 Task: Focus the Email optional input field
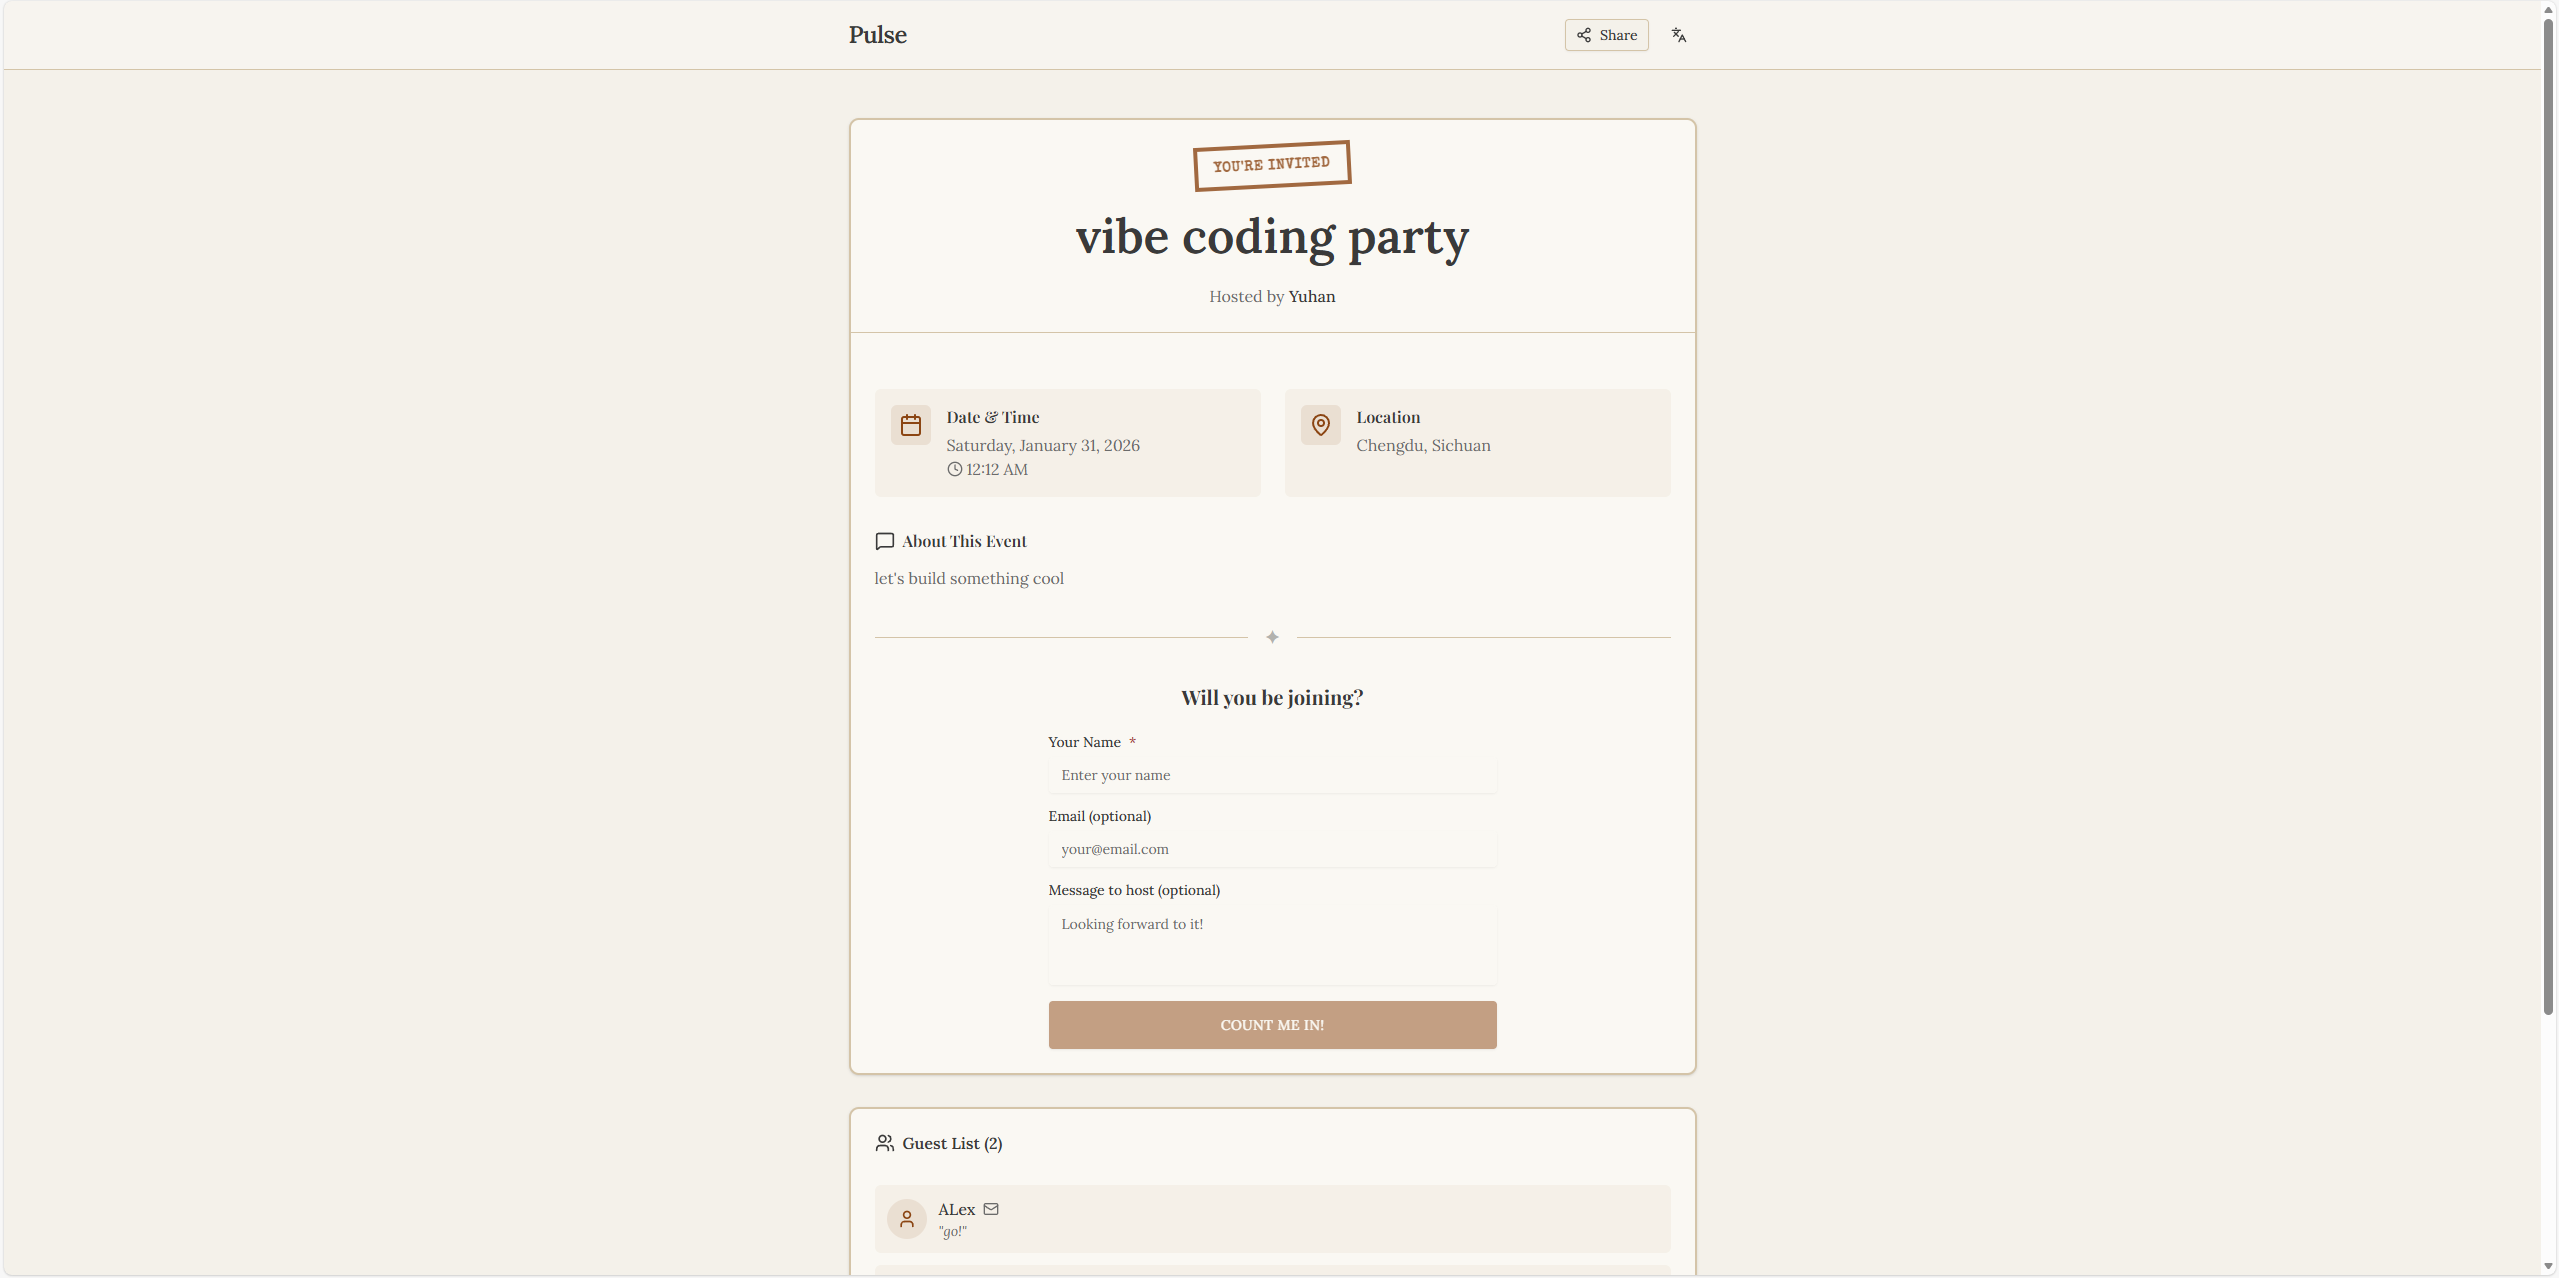[x=1272, y=849]
